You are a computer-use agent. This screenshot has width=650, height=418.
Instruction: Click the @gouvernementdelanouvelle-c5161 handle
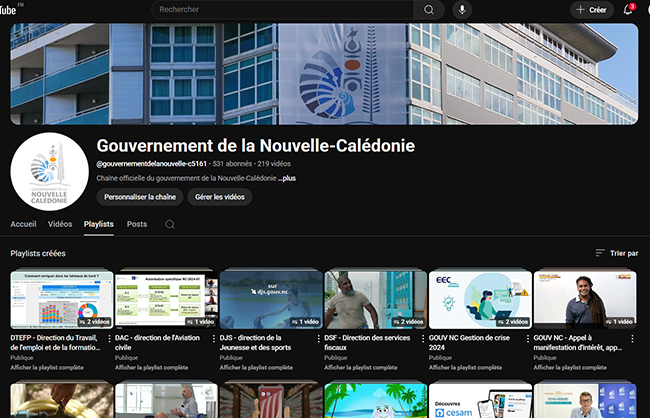[x=151, y=164]
